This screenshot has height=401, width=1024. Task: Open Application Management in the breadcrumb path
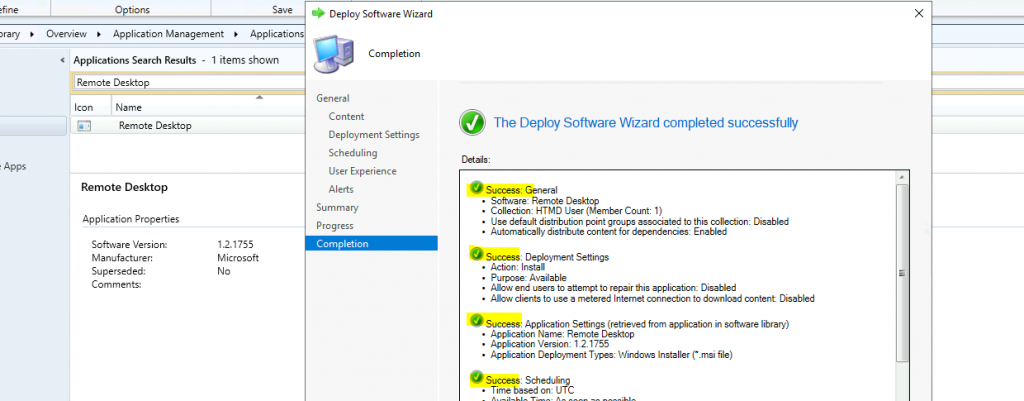click(x=168, y=34)
